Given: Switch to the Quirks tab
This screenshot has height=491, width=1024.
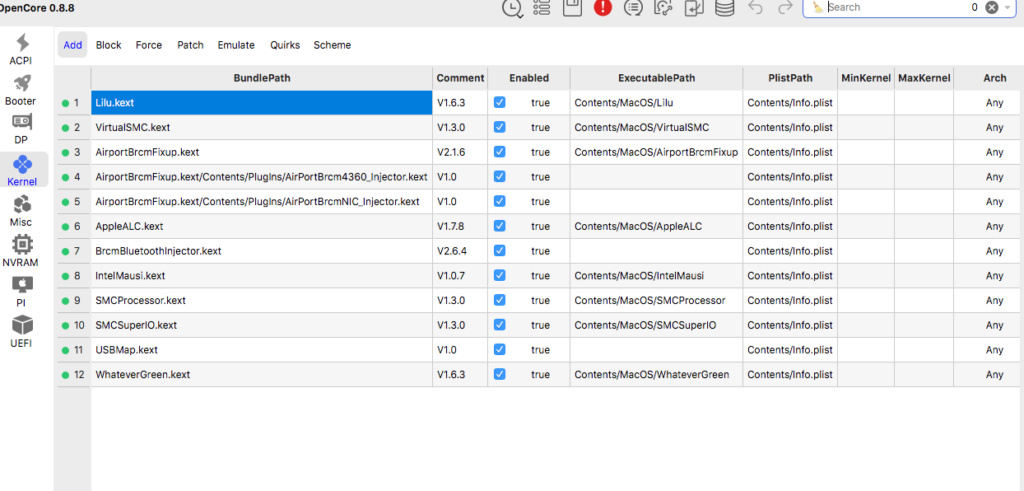Looking at the screenshot, I should click(285, 45).
